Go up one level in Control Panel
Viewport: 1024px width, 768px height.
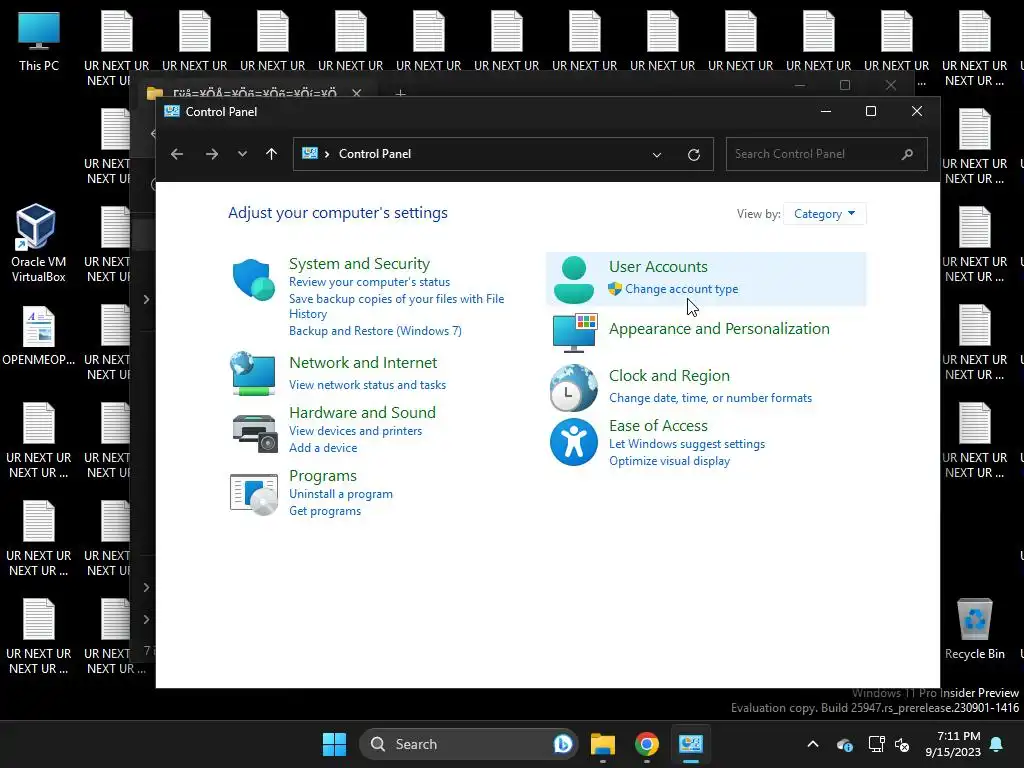click(272, 154)
